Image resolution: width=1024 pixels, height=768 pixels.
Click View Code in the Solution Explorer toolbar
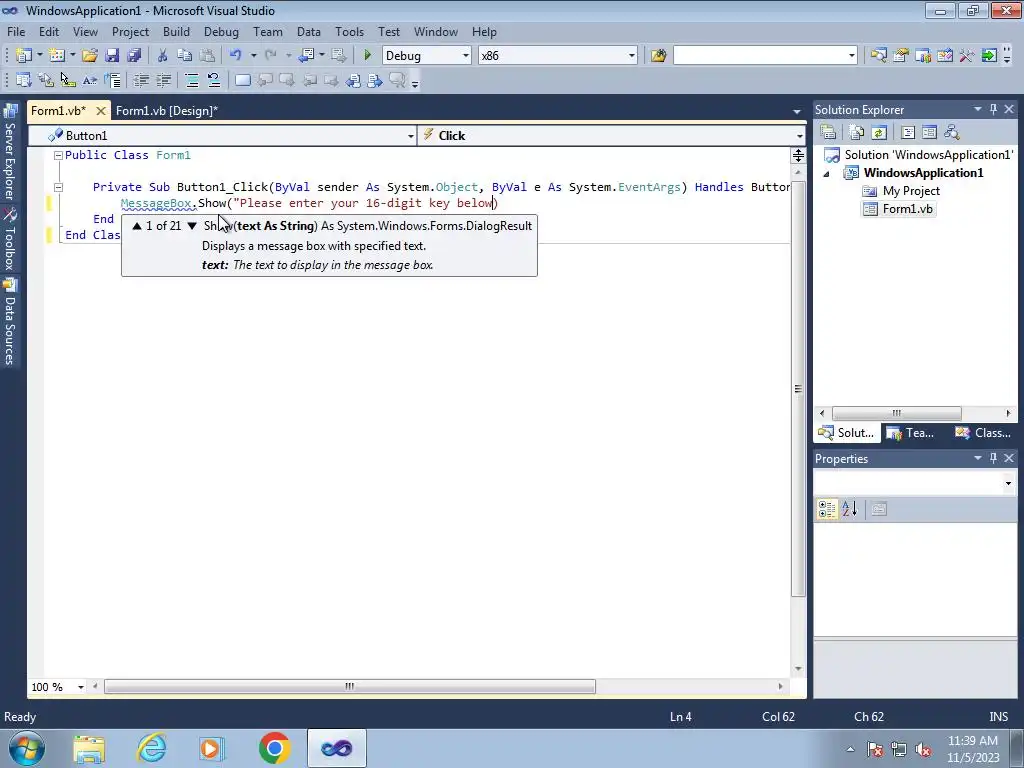pos(908,133)
